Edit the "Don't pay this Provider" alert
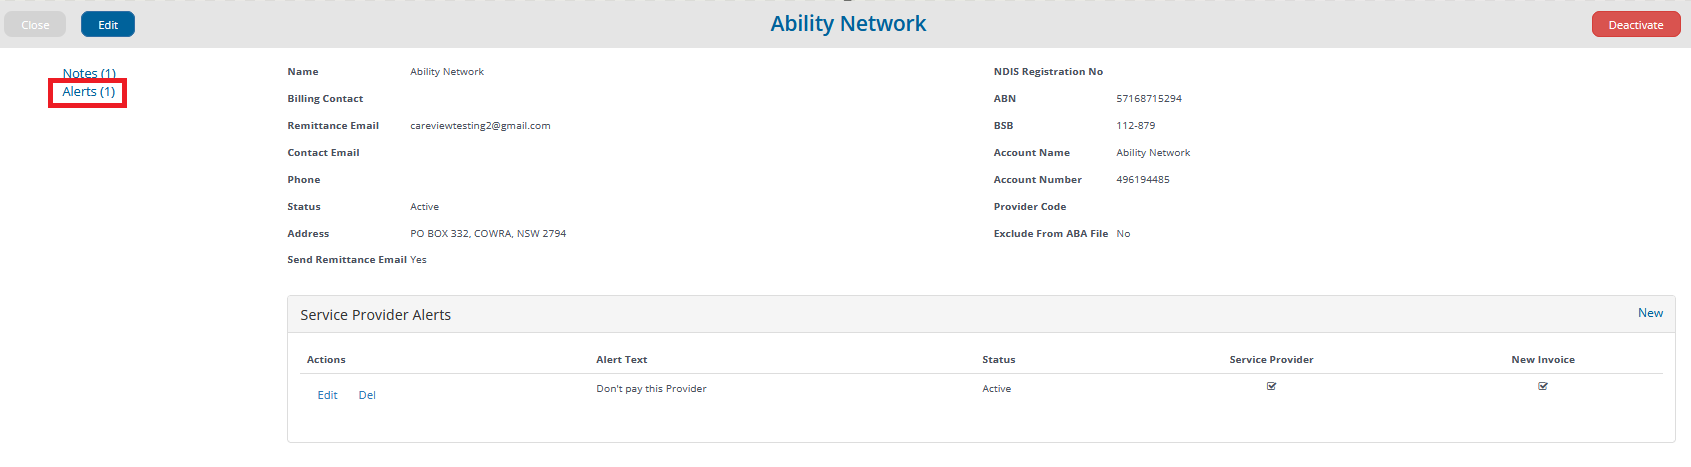Screen dimensions: 1691x467 click(x=327, y=395)
